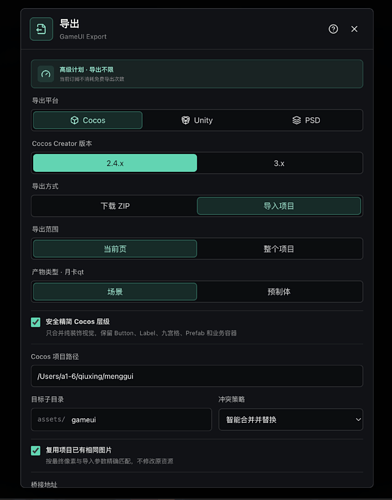The width and height of the screenshot is (392, 500).
Task: Click the Cocos project path input field
Action: point(197,376)
